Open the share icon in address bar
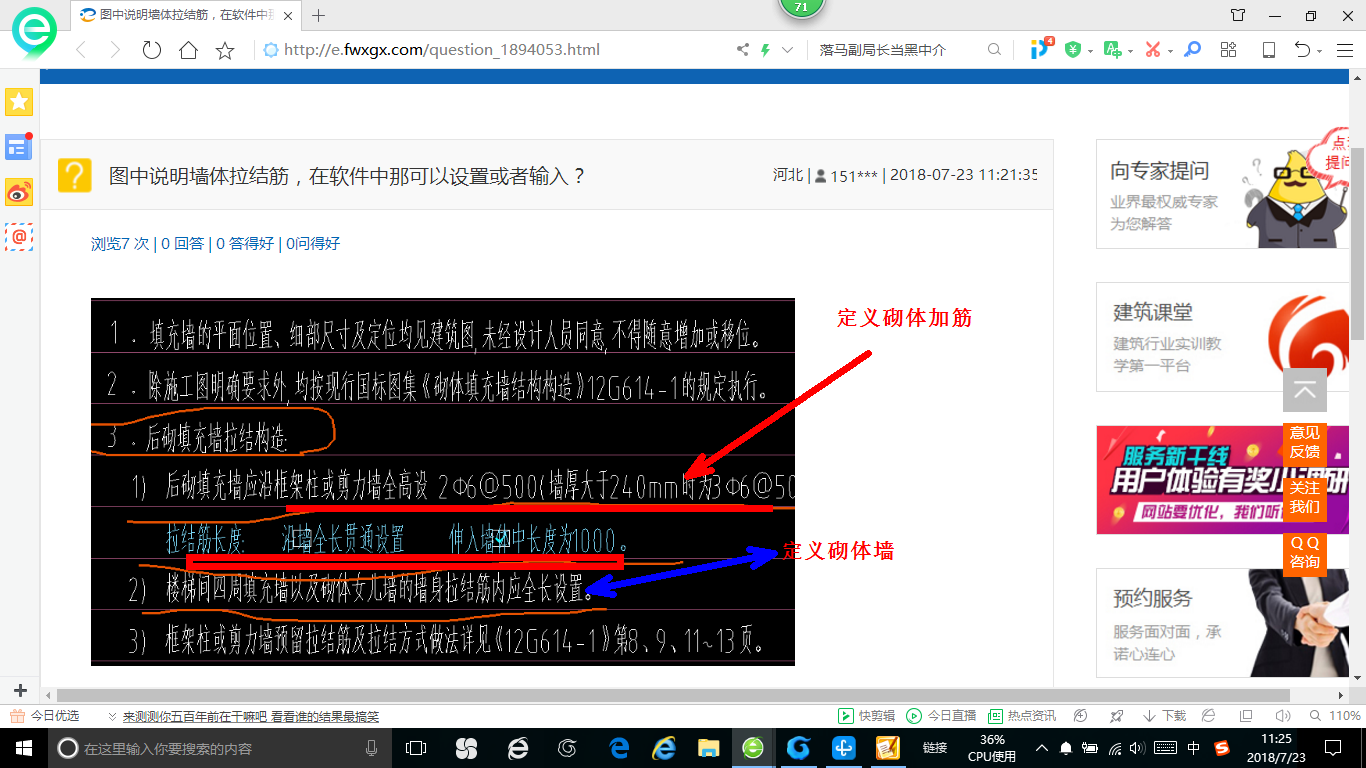 coord(742,50)
